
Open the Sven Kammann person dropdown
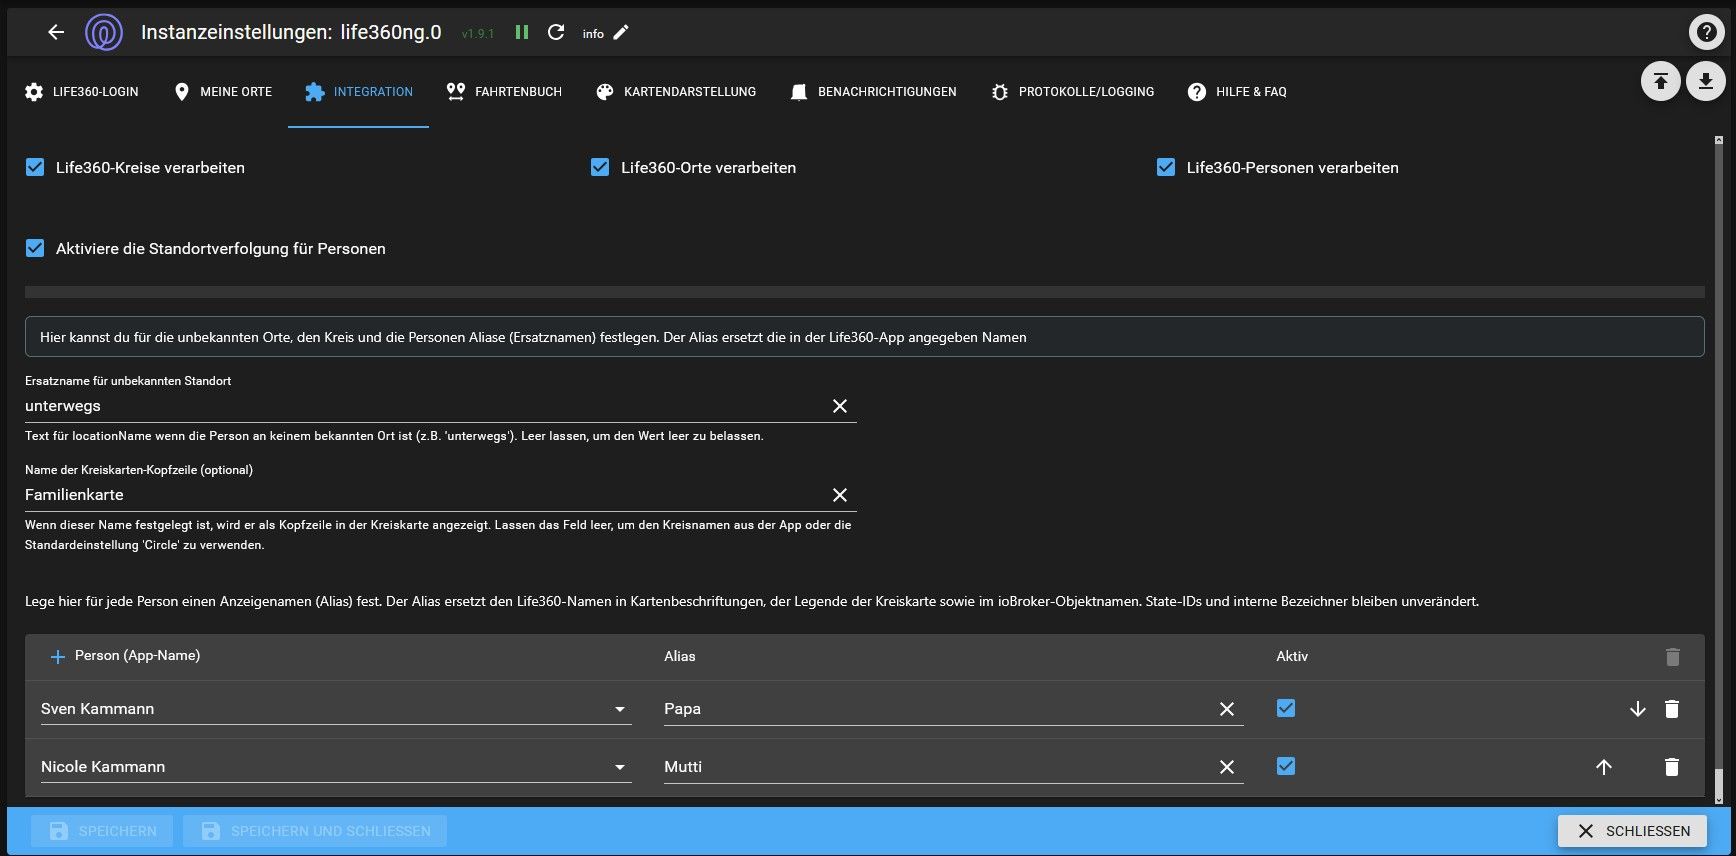[336, 709]
